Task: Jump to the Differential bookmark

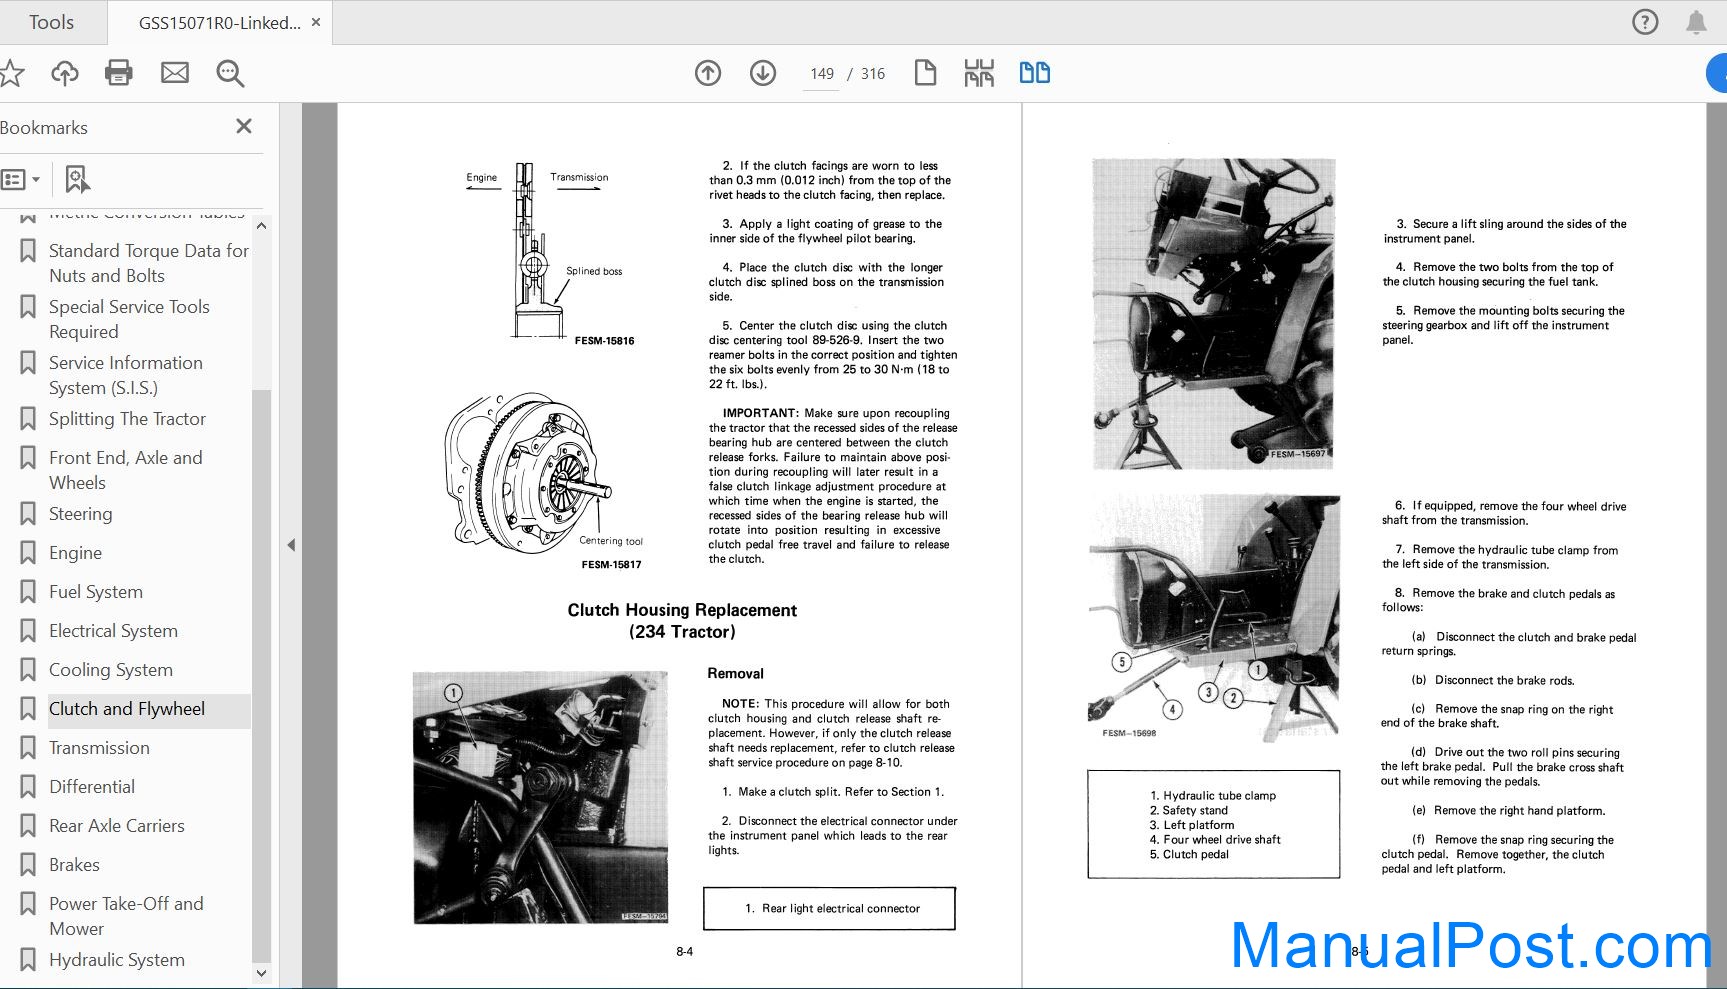Action: tap(92, 787)
